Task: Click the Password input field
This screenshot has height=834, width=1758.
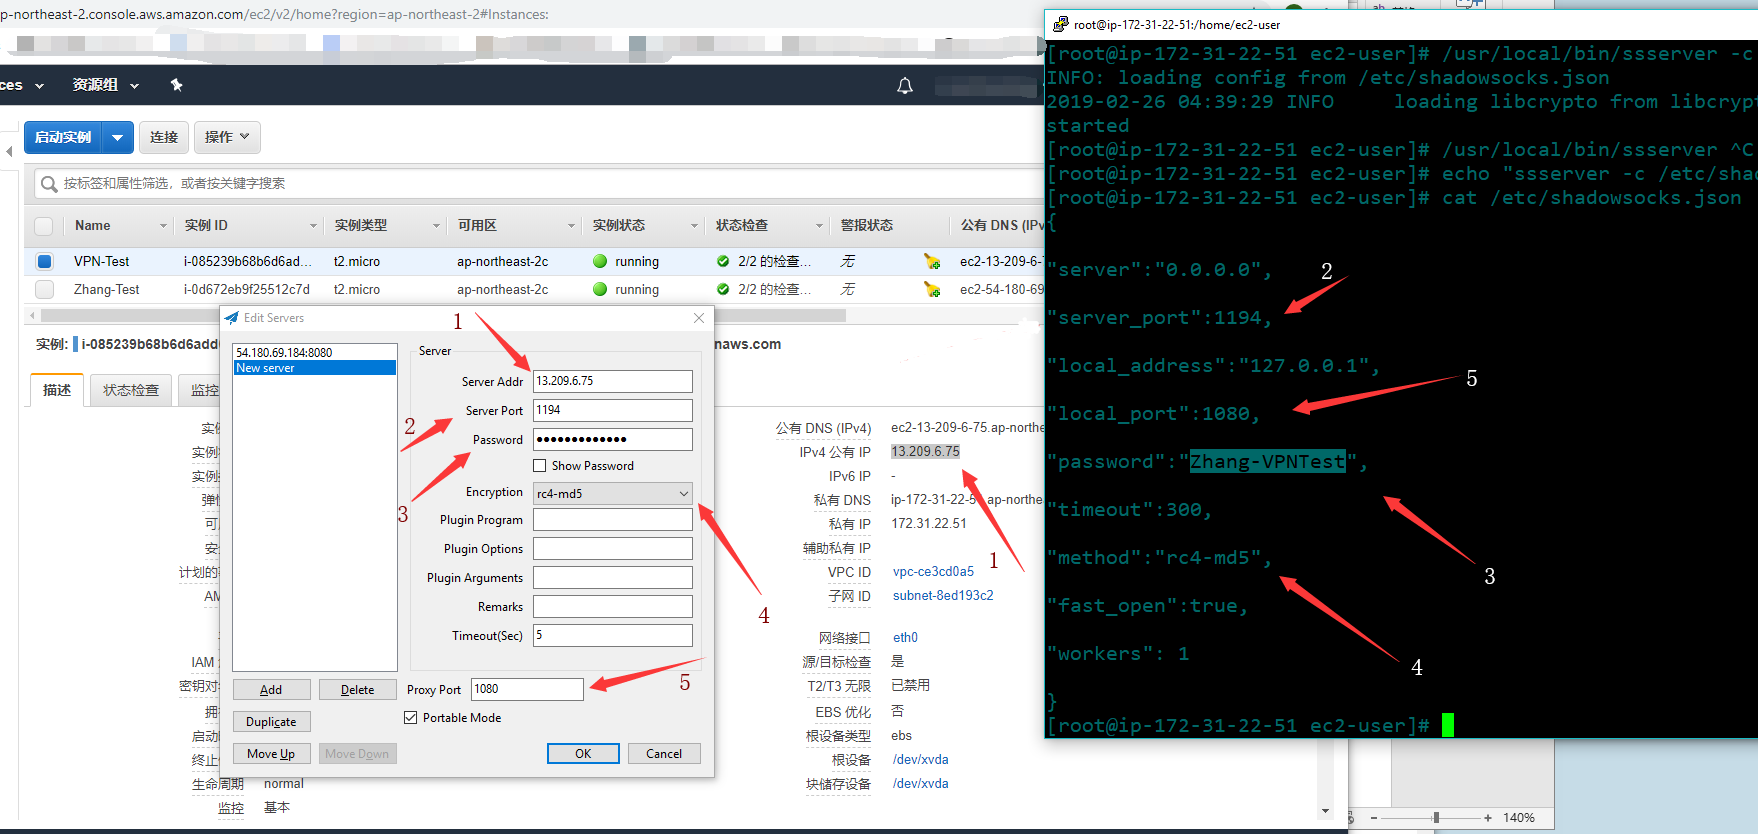Action: tap(612, 439)
